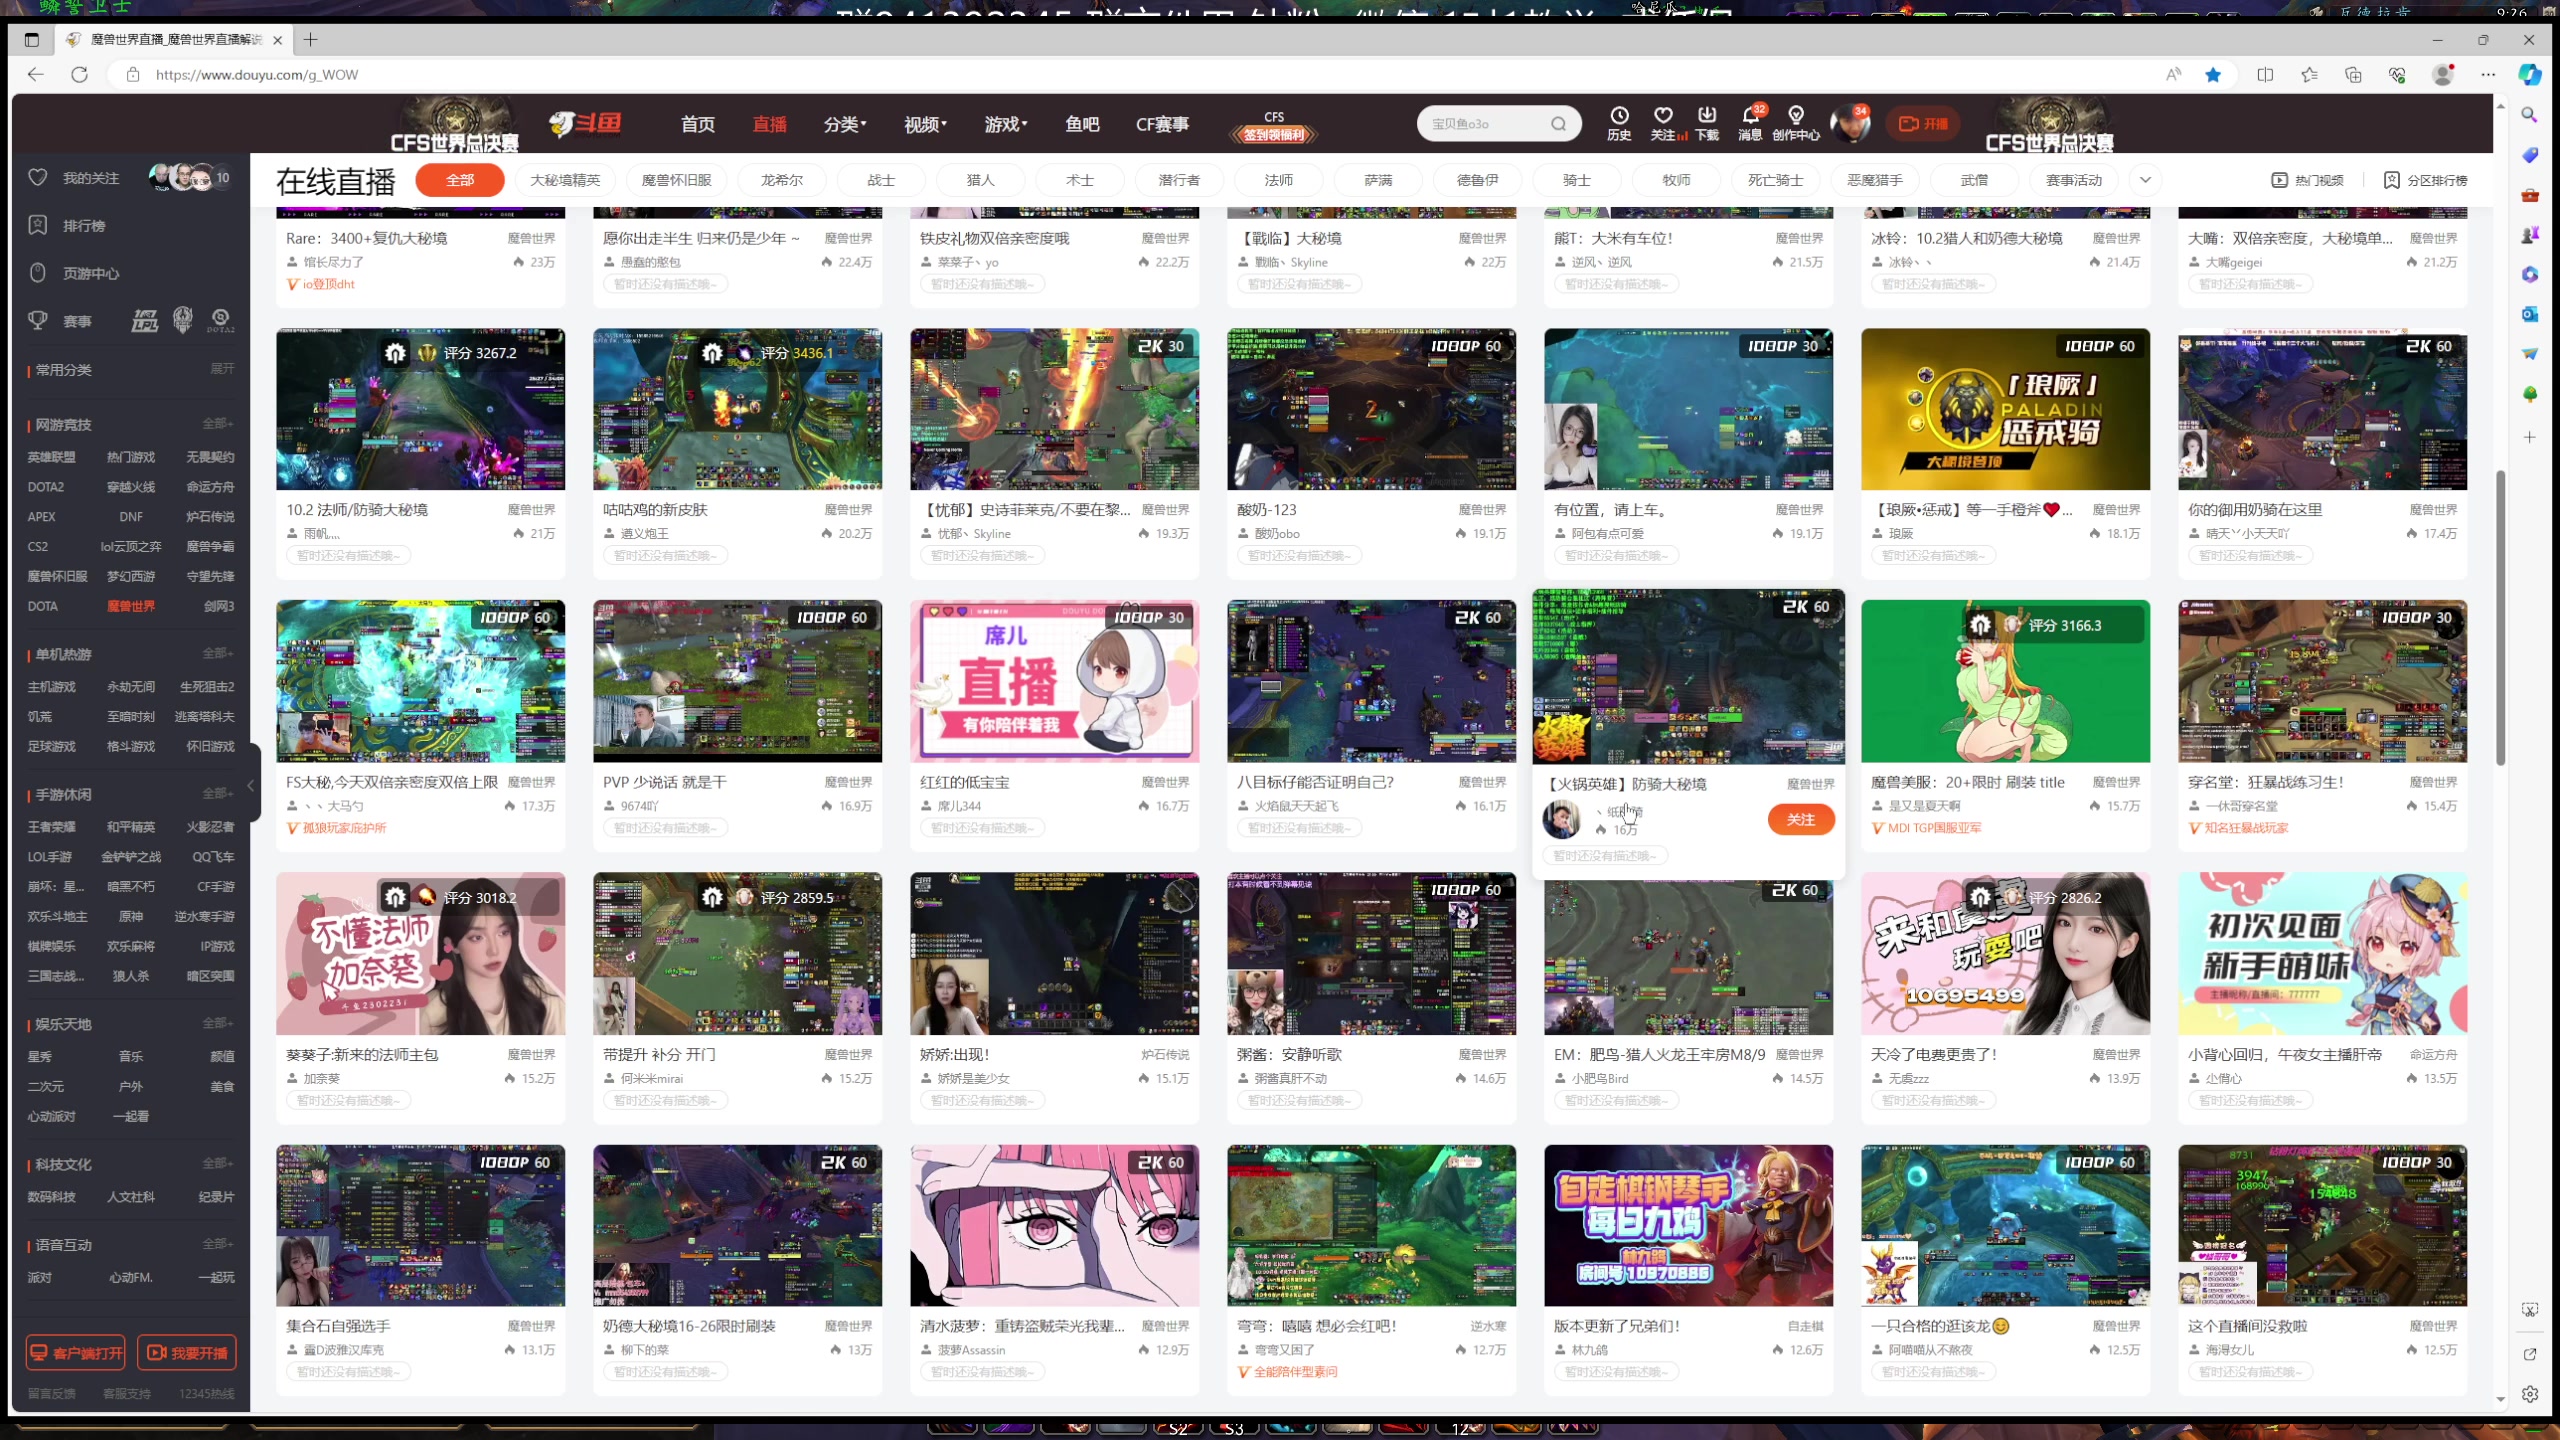Open the DOTA2 category in the sidebar
This screenshot has height=1440, width=2560.
(x=45, y=487)
